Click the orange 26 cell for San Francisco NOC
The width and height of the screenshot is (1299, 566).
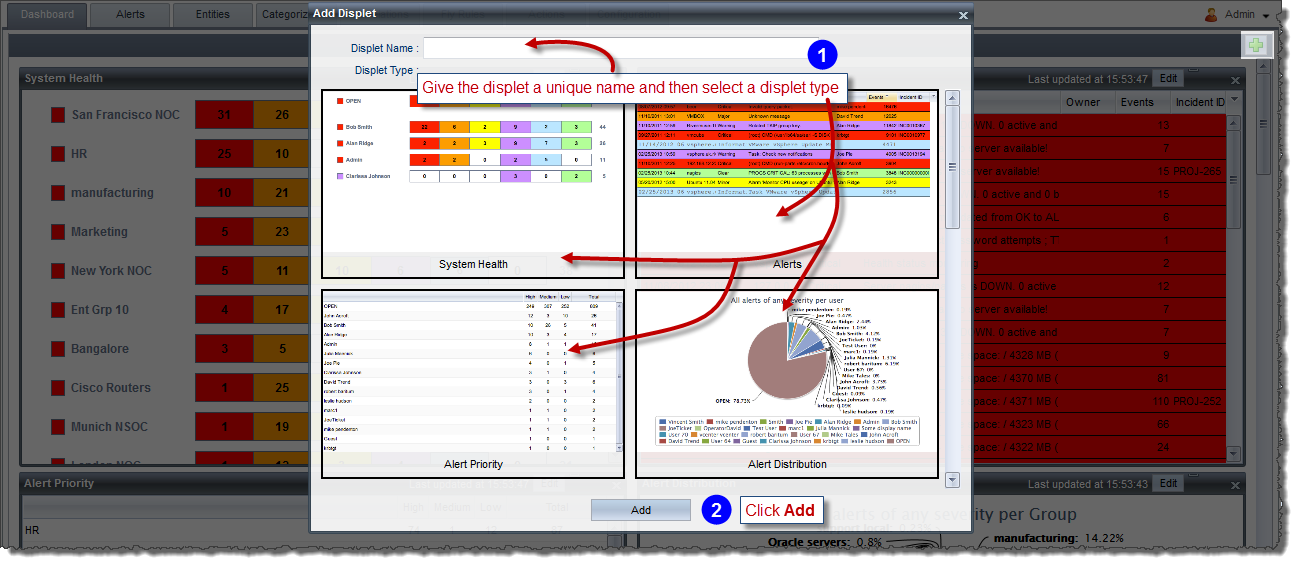click(x=282, y=115)
